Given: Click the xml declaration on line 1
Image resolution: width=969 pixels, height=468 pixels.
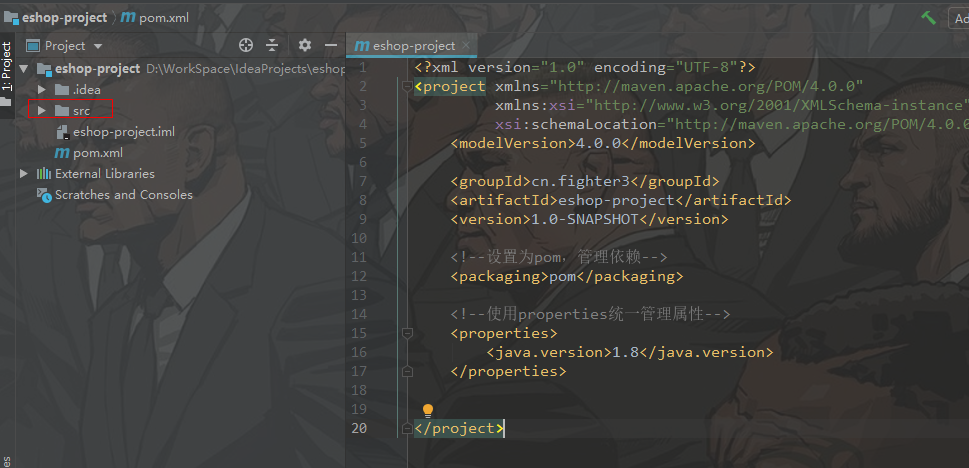Looking at the screenshot, I should tap(585, 67).
